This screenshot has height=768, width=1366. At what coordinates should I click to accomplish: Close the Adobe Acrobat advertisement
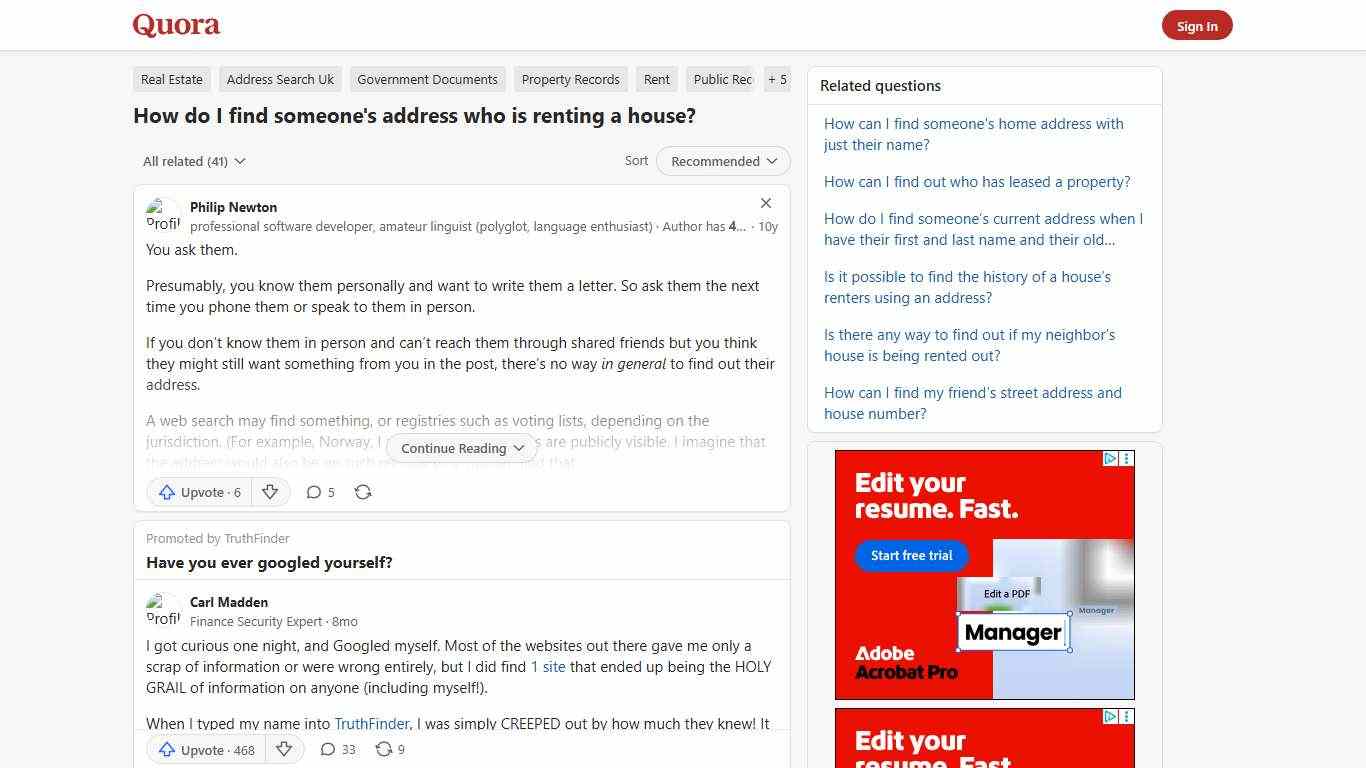[x=1127, y=458]
